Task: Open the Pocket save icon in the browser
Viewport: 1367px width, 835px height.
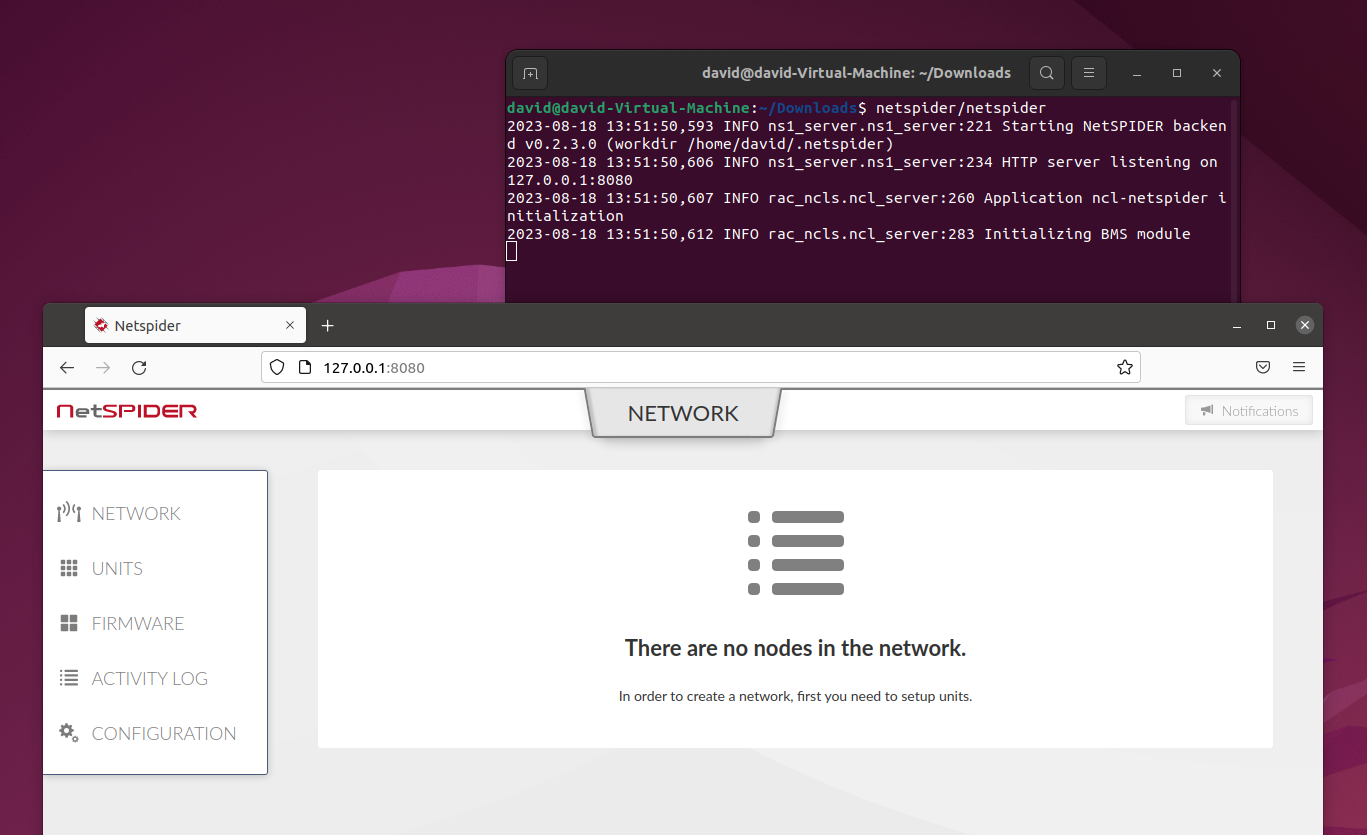Action: pos(1263,367)
